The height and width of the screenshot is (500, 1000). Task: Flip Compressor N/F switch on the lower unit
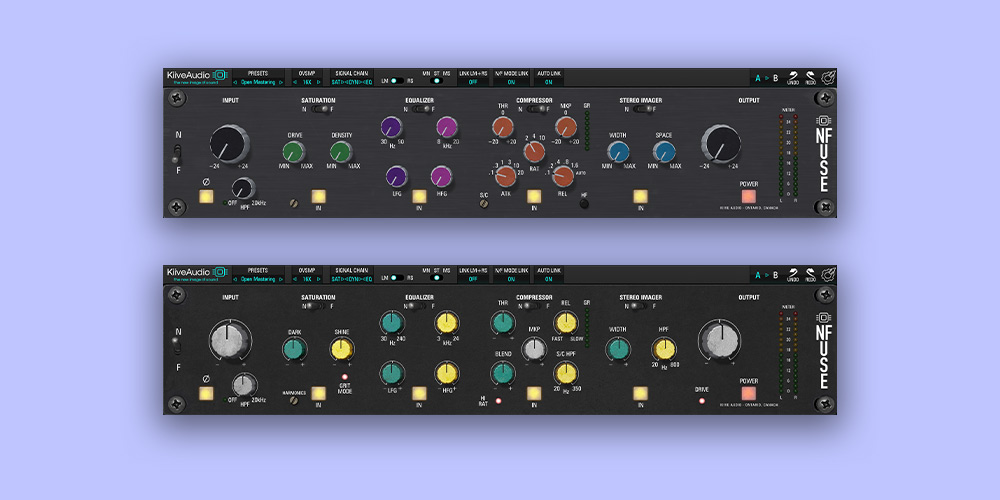tap(534, 306)
